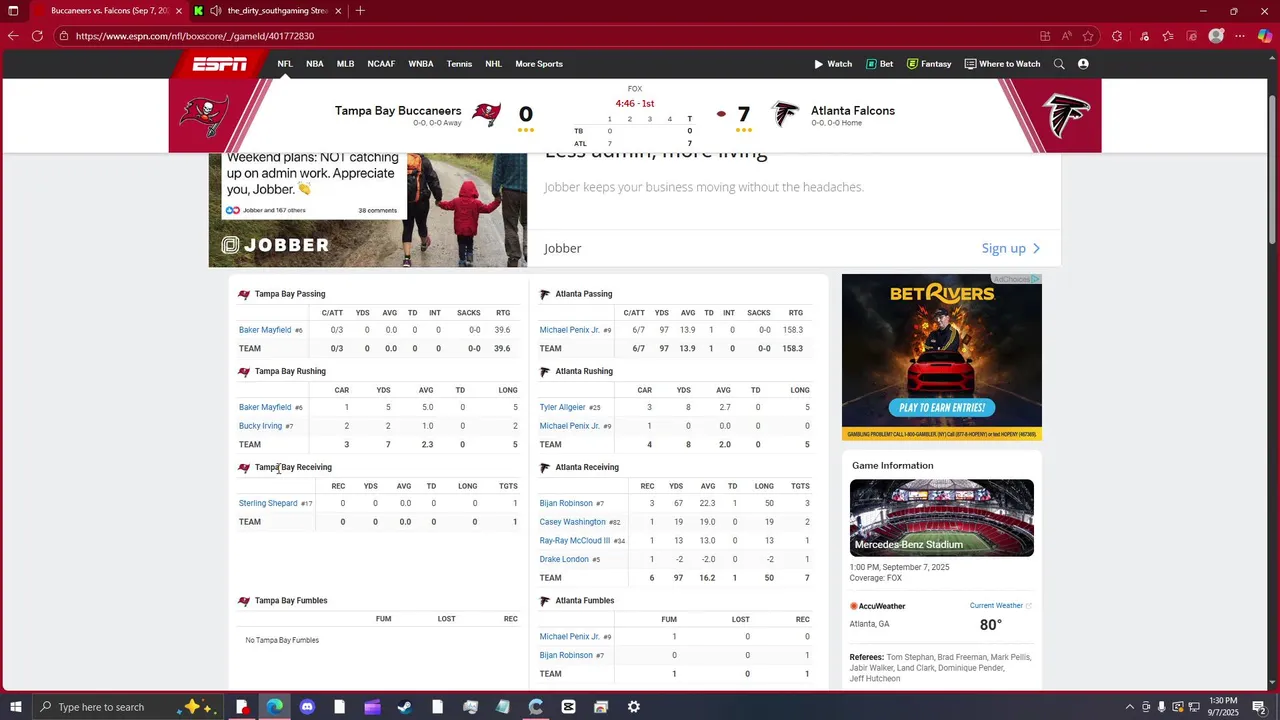The width and height of the screenshot is (1280, 720).
Task: Open Steam from the taskbar
Action: coord(405,707)
